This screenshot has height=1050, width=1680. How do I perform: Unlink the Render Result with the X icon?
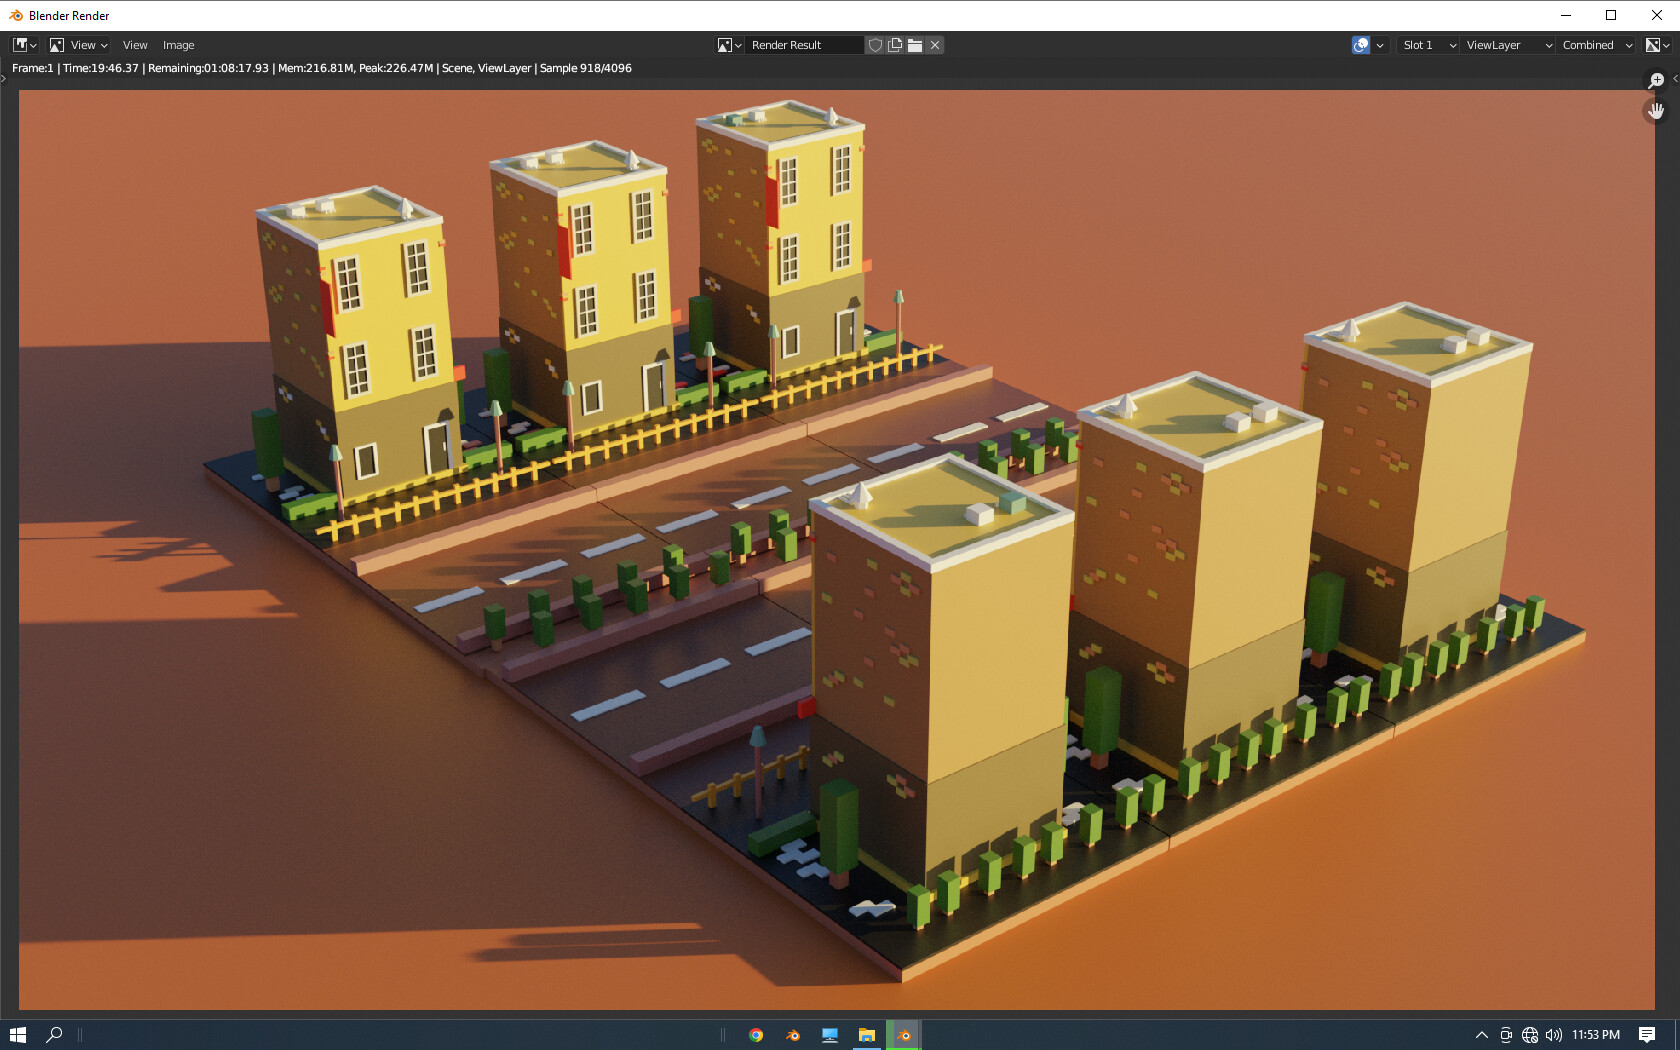pos(934,44)
